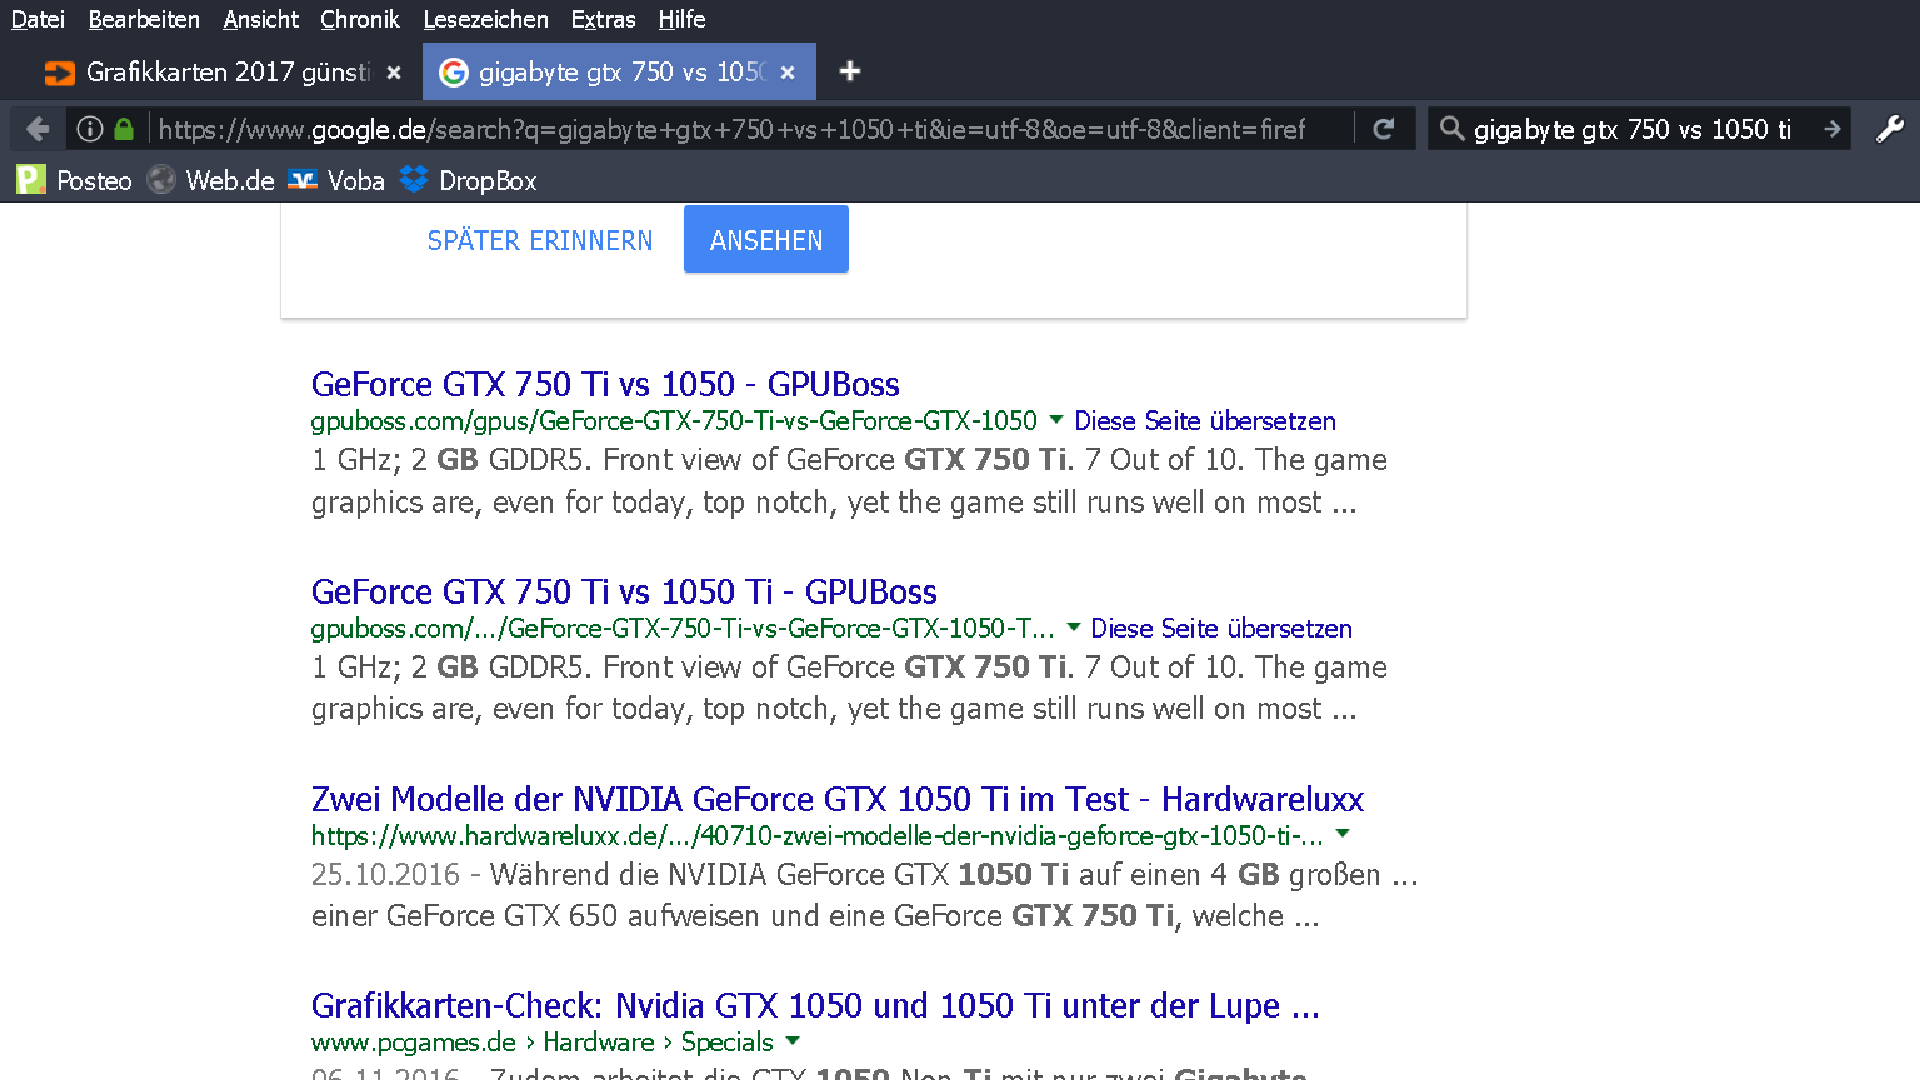Click the back navigation arrow
The image size is (1920, 1080).
(38, 129)
